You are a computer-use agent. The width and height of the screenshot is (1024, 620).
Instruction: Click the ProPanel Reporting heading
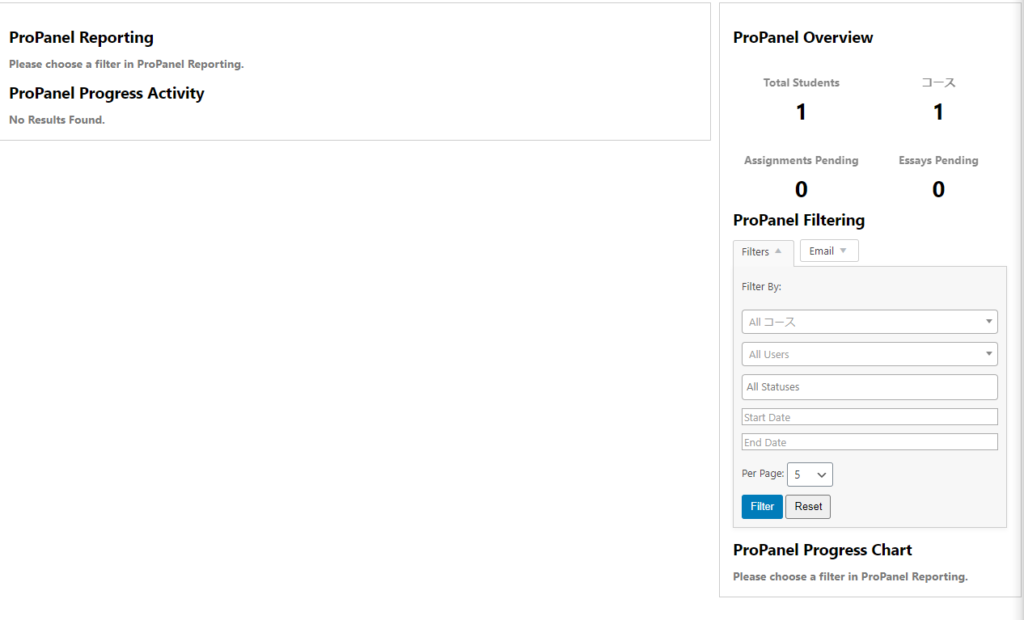(81, 38)
